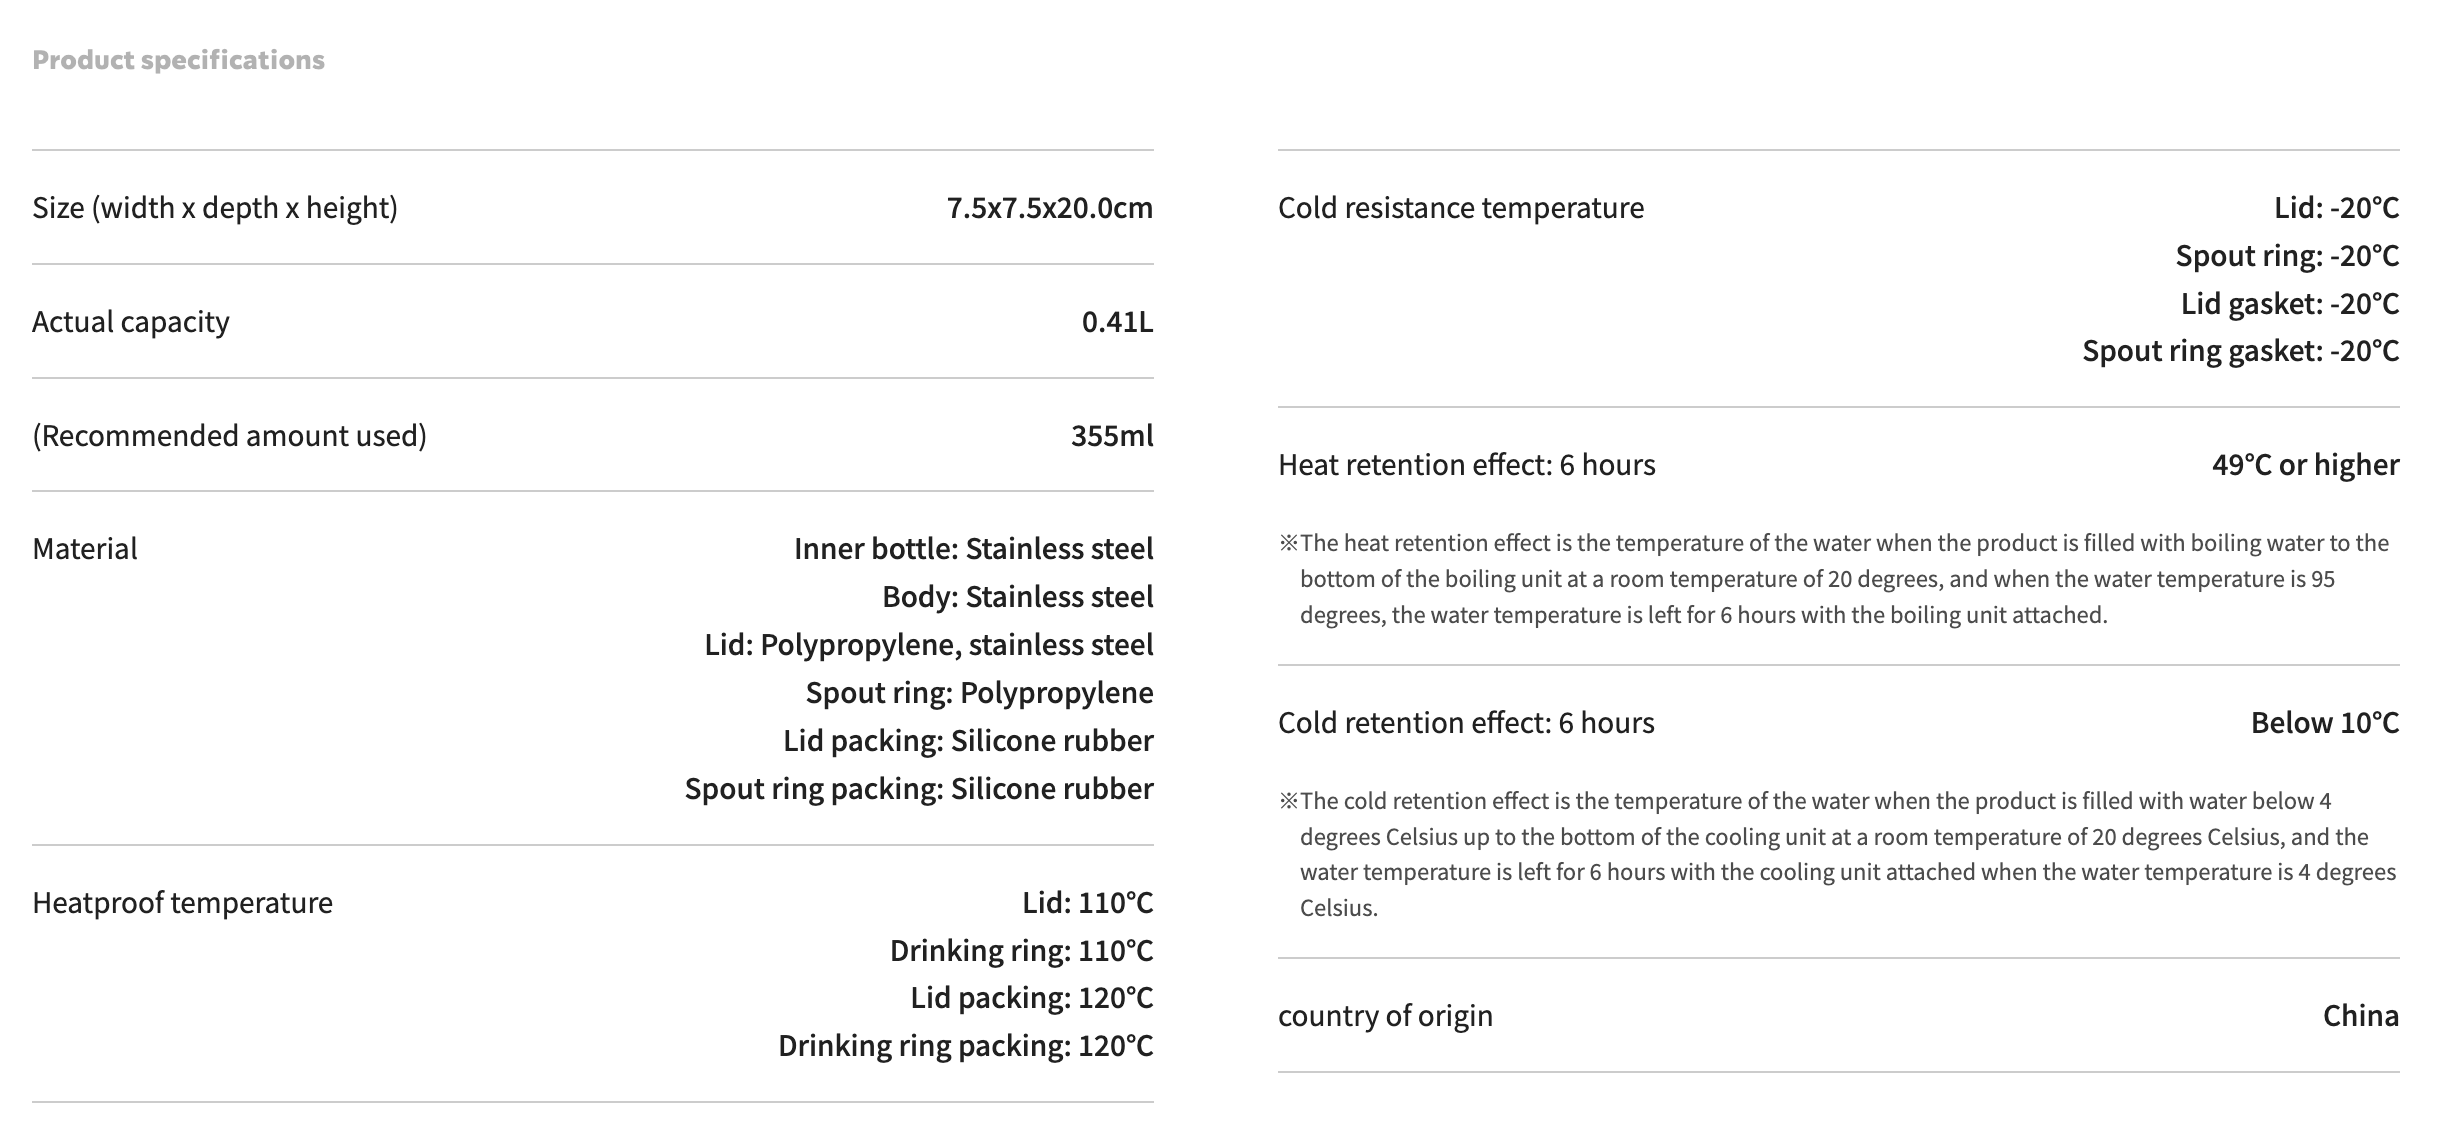
Task: Click the 355ml recommended amount value
Action: coord(1112,436)
